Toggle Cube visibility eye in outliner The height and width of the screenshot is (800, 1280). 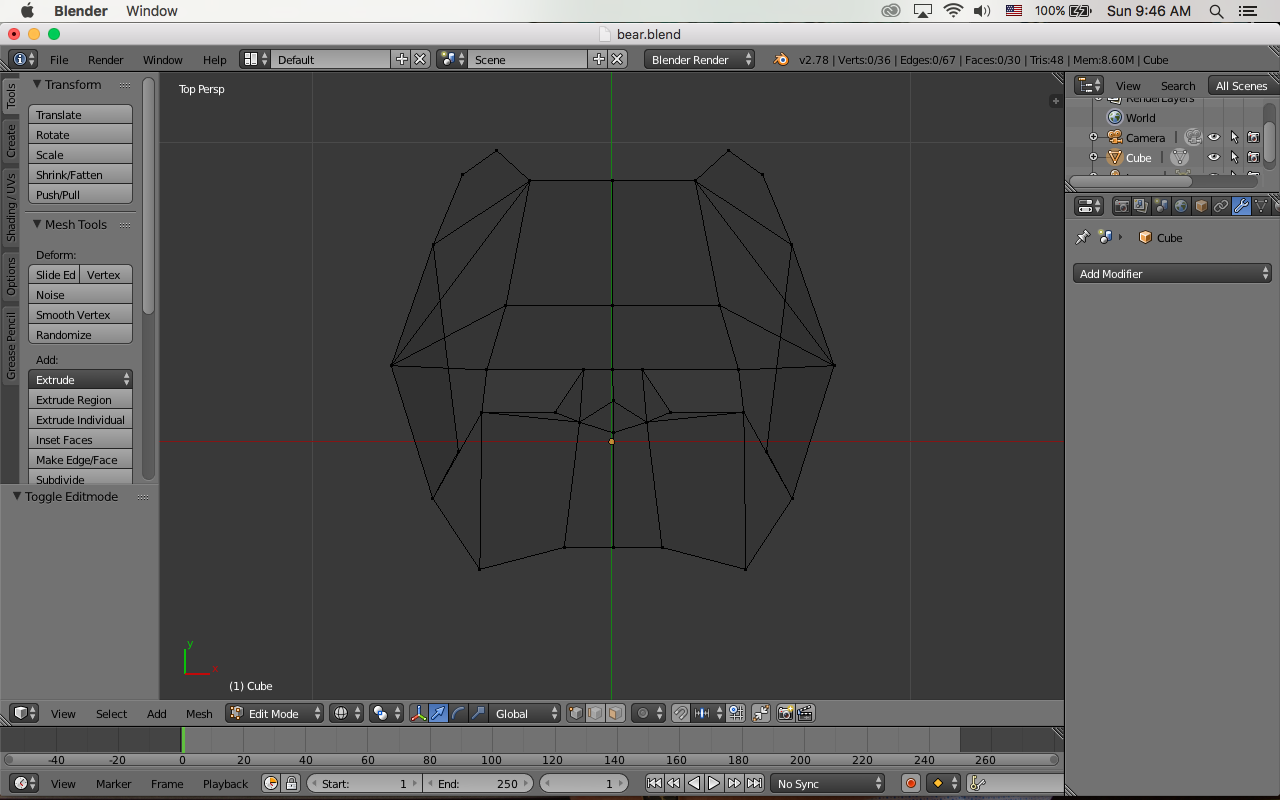pyautogui.click(x=1214, y=157)
